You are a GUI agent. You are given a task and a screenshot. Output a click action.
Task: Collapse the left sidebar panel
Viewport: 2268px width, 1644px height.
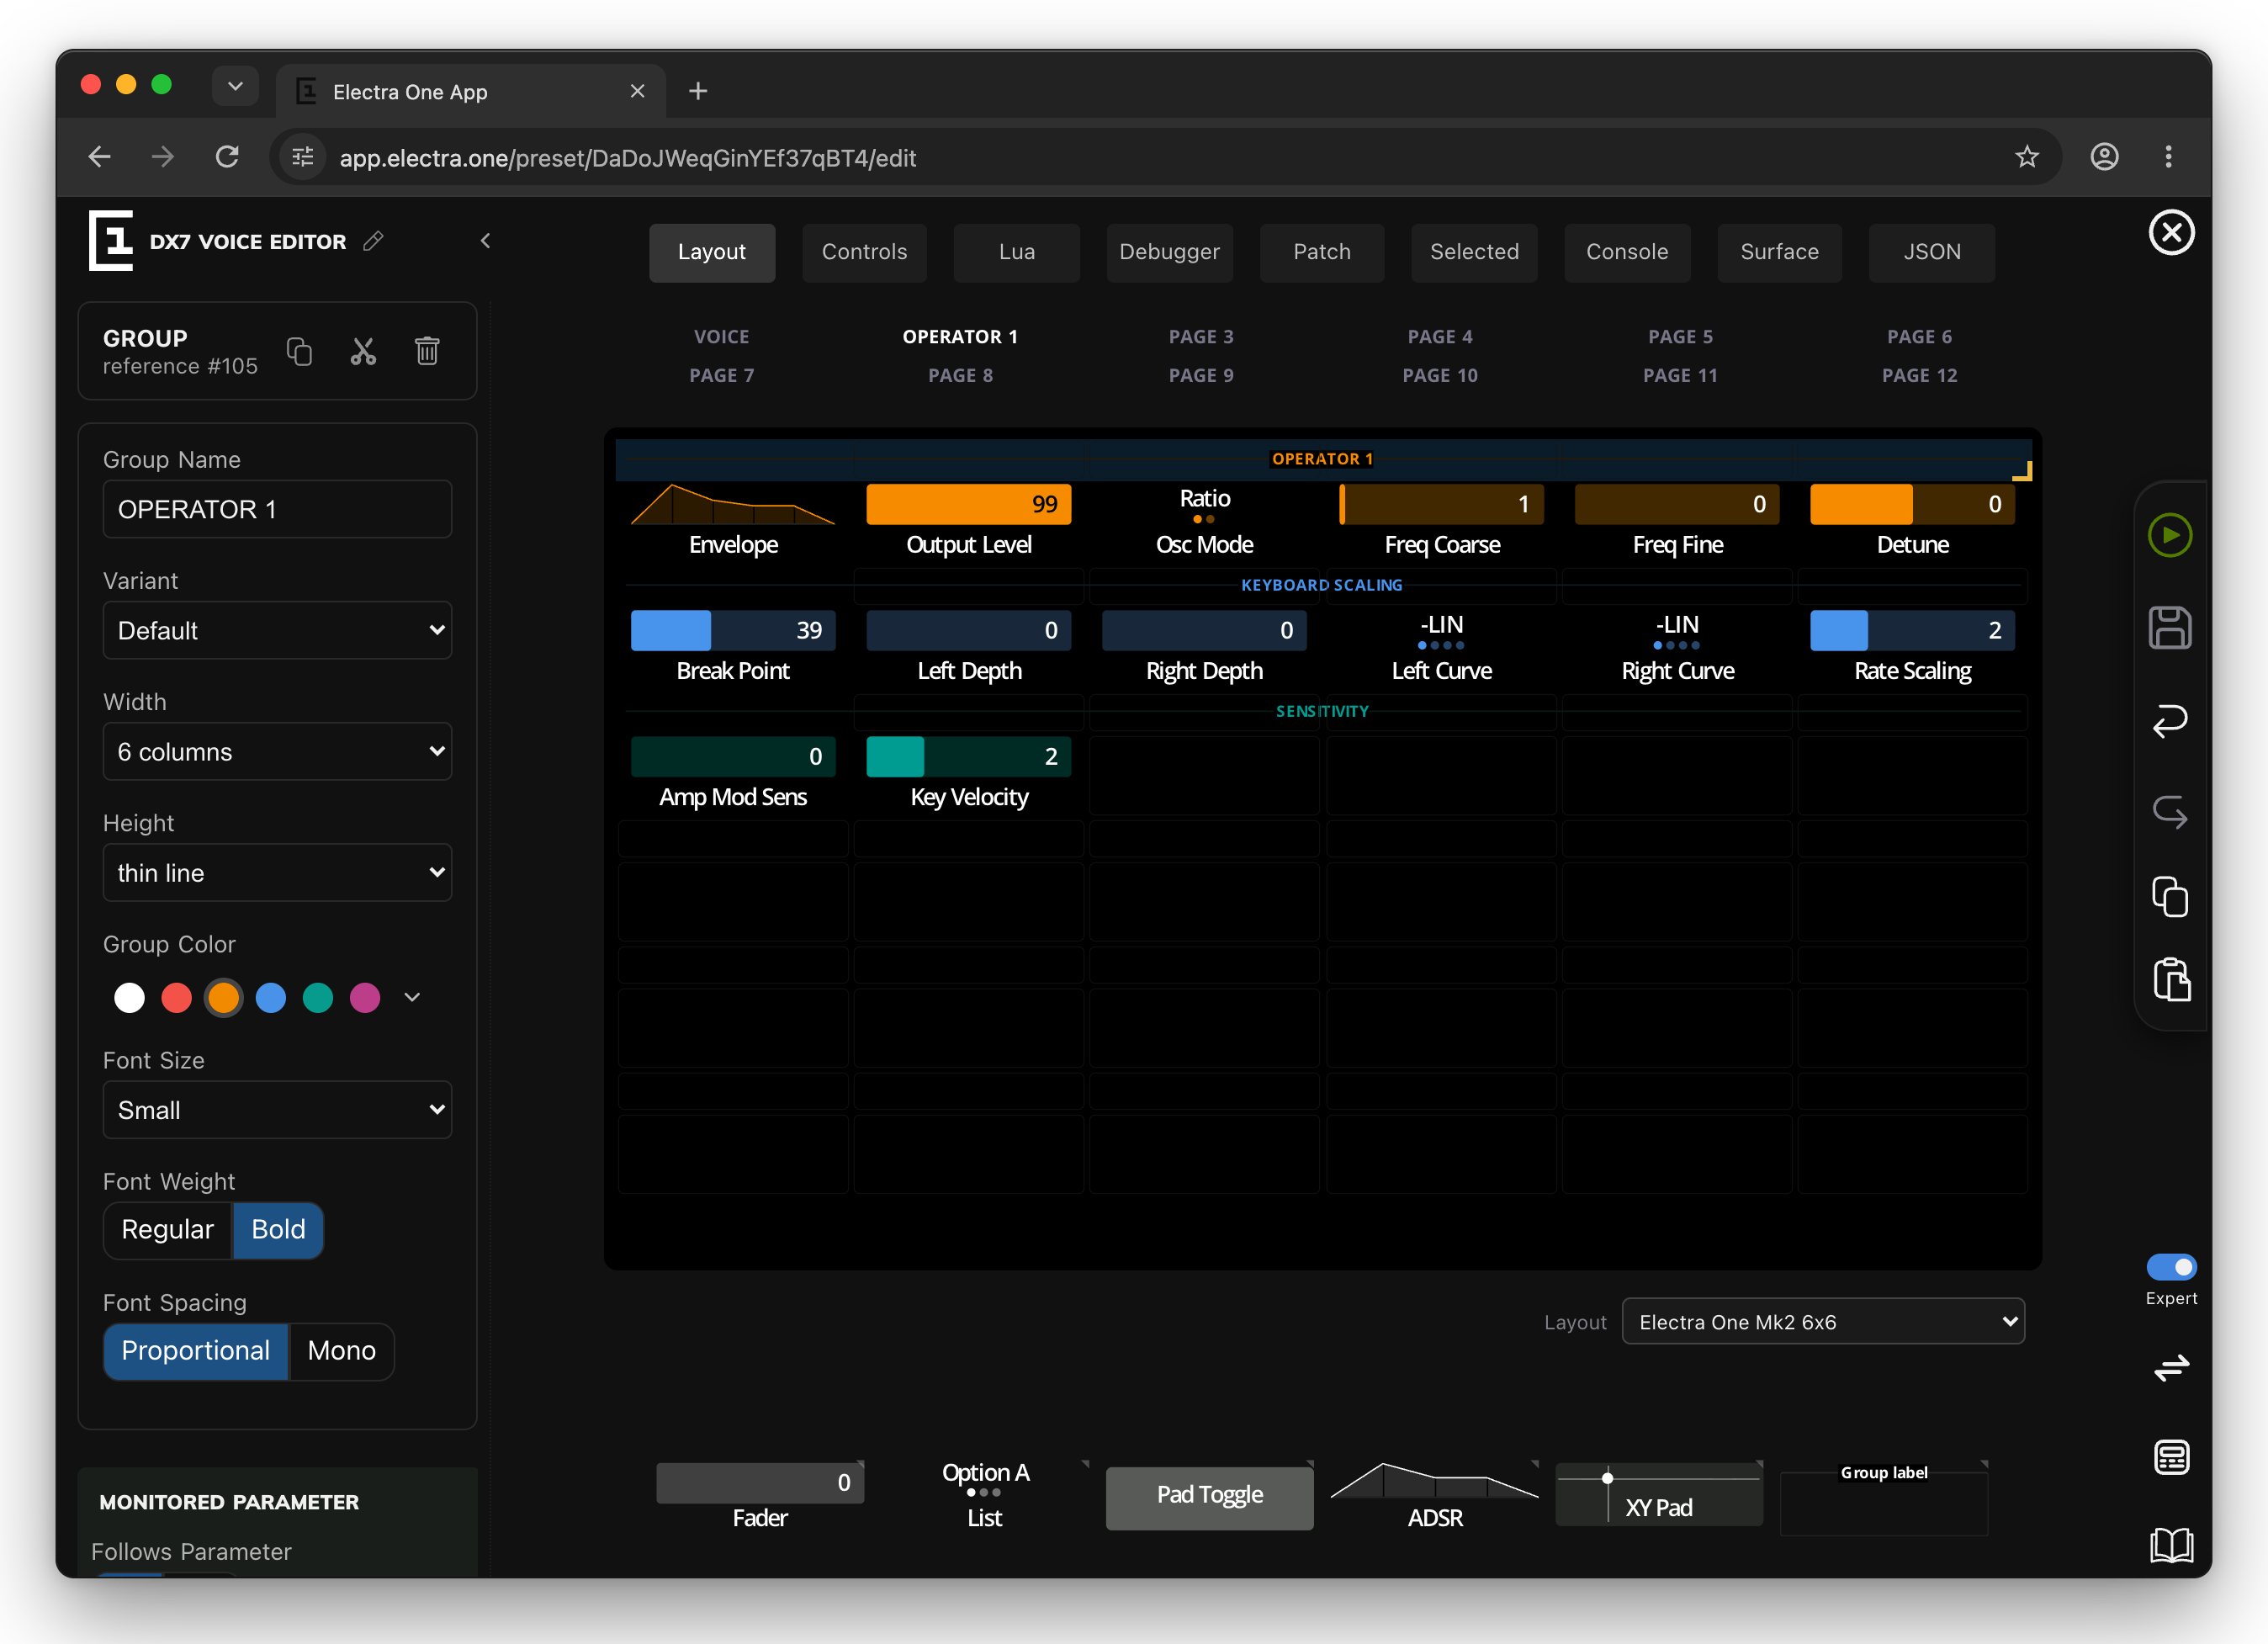[486, 240]
